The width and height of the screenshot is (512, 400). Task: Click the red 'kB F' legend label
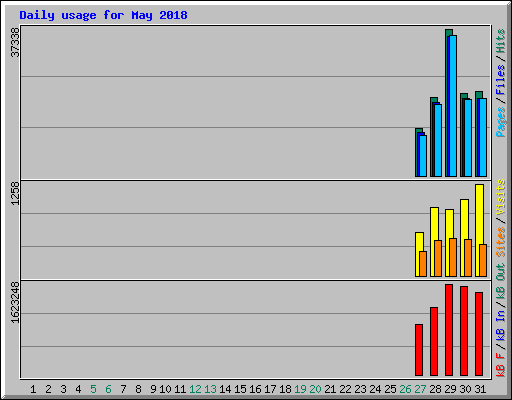tap(501, 365)
